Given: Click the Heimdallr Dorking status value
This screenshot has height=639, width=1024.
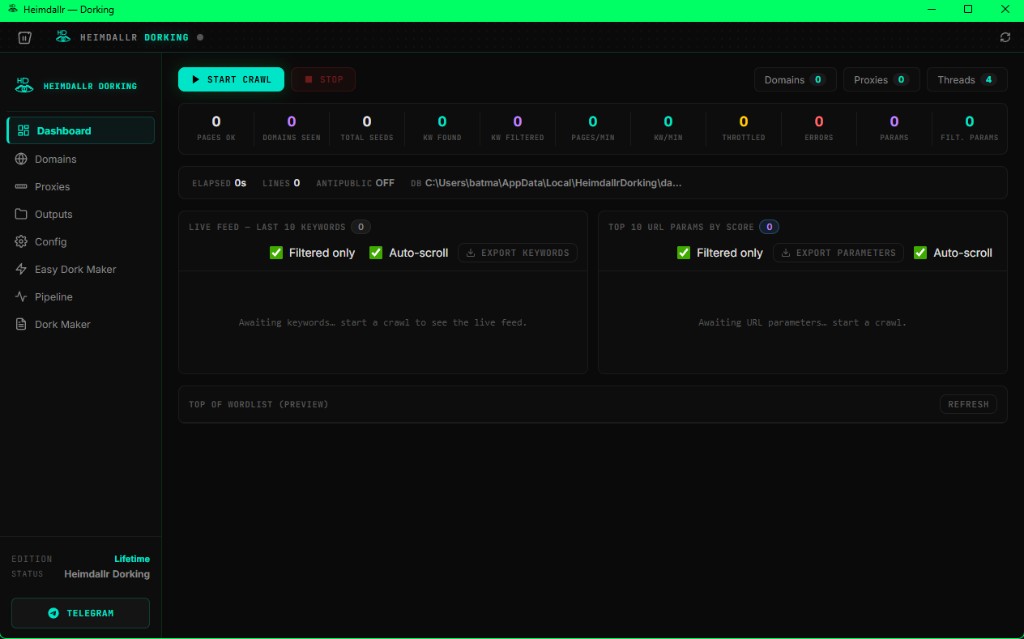Looking at the screenshot, I should 107,574.
